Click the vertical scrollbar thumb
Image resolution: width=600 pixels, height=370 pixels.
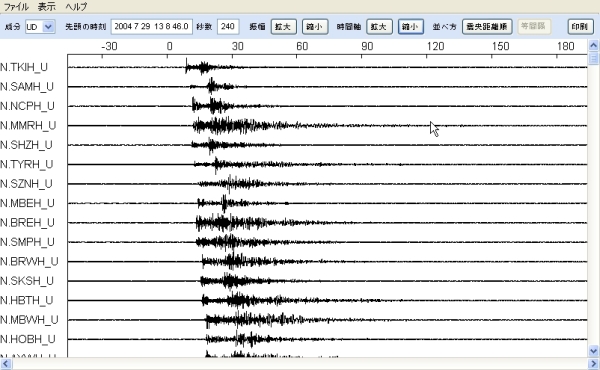coord(593,59)
